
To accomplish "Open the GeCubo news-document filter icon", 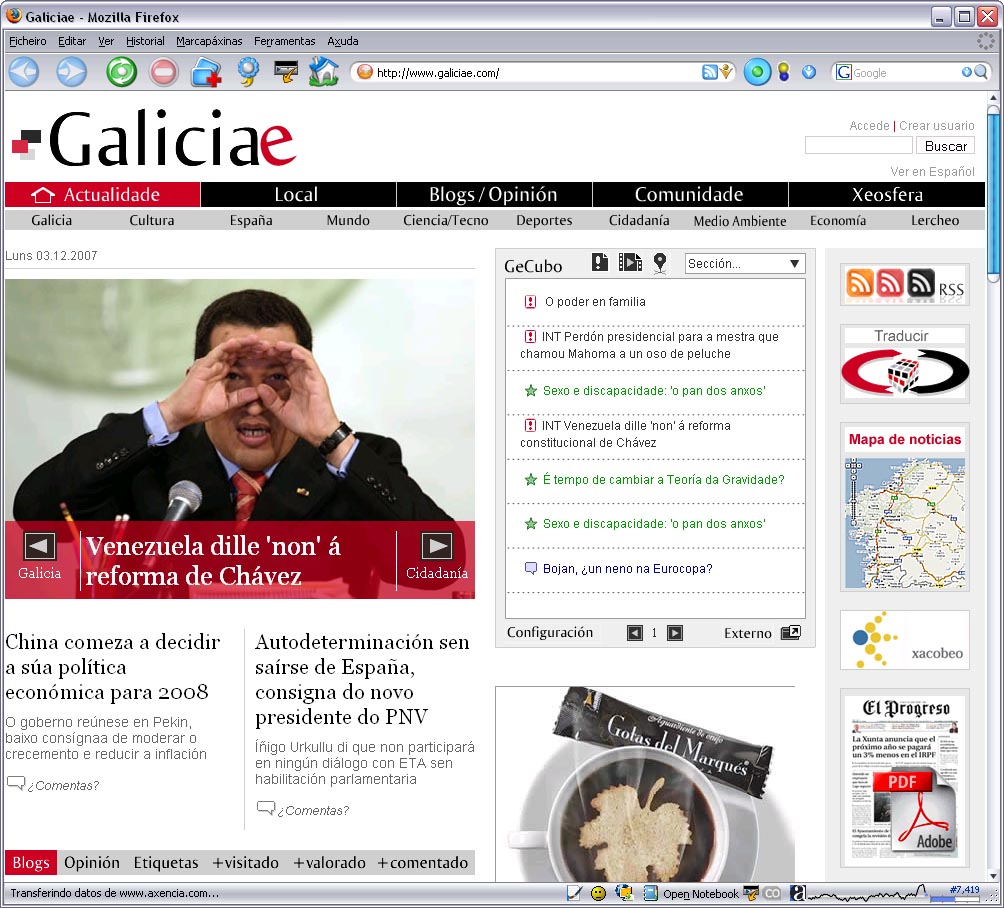I will coord(599,262).
